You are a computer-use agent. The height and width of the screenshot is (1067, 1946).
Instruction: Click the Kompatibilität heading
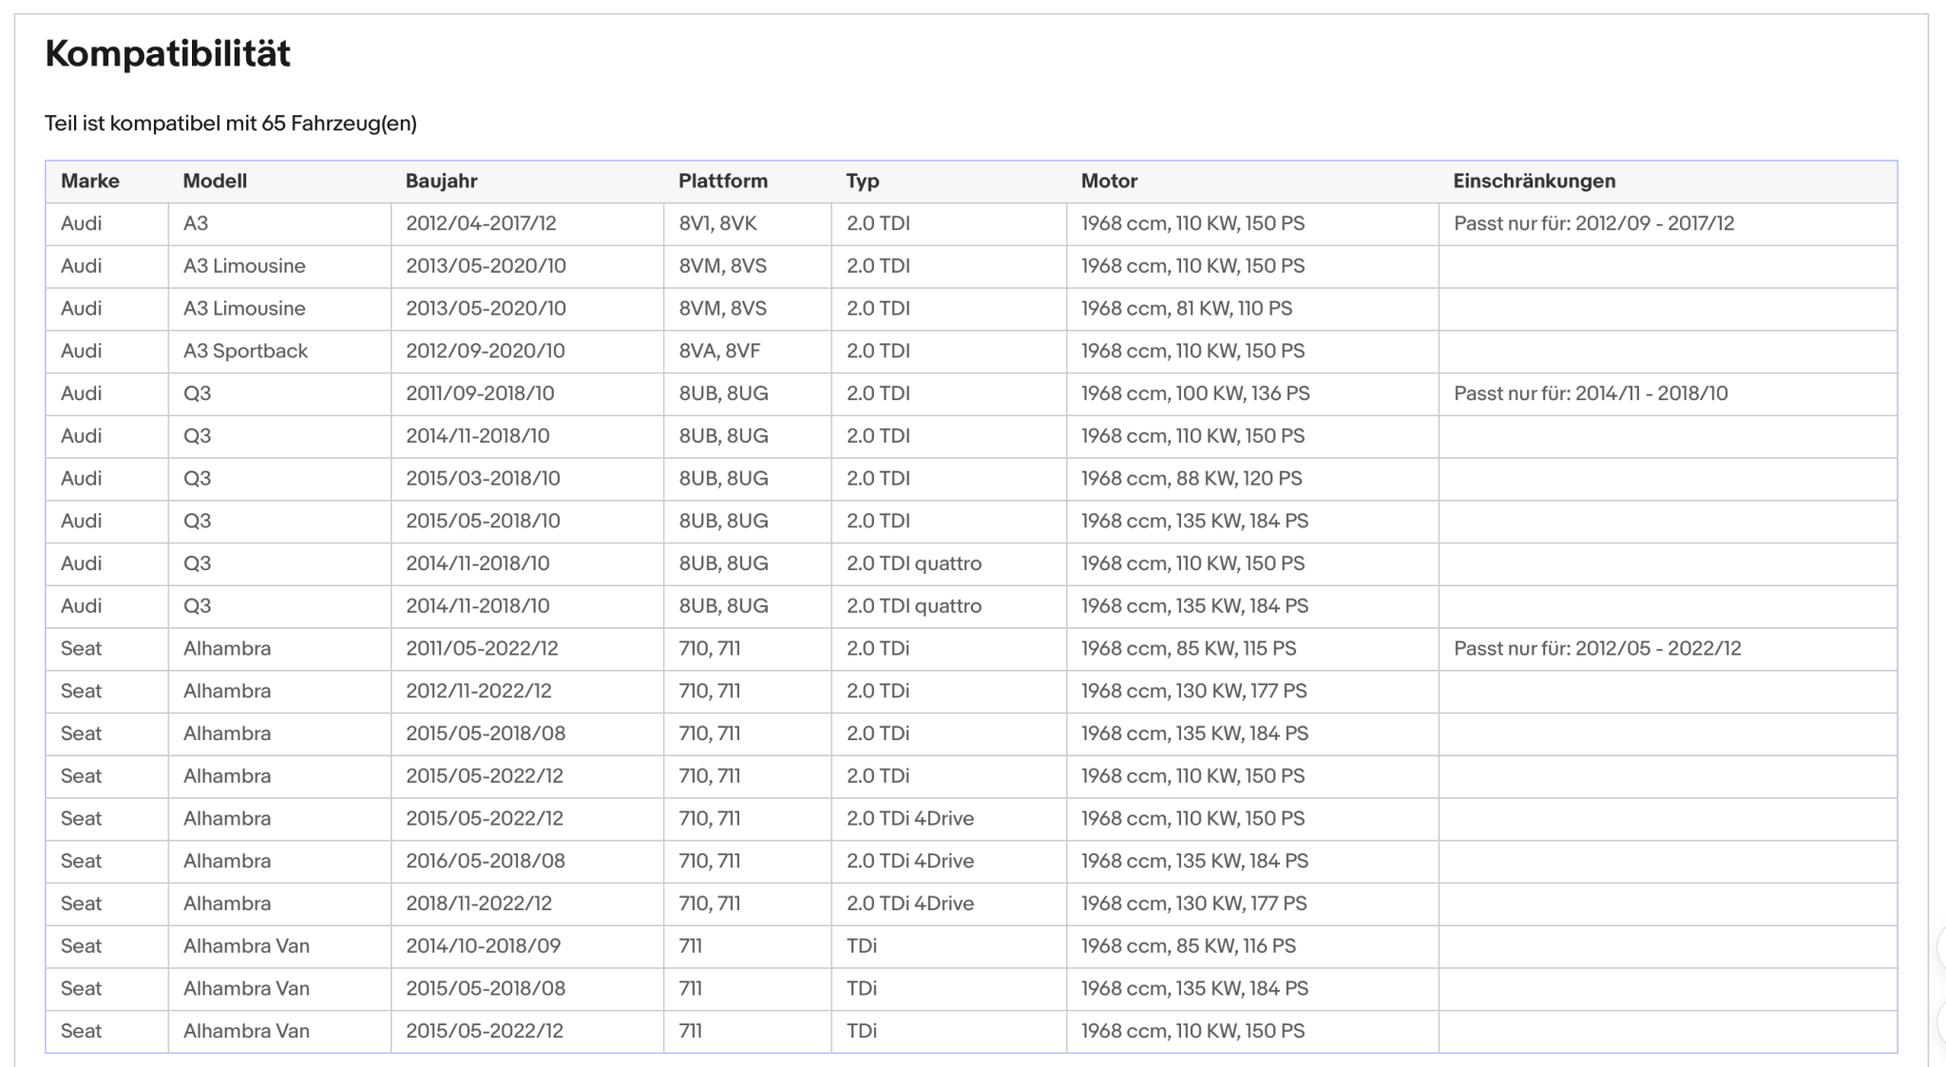coord(168,53)
